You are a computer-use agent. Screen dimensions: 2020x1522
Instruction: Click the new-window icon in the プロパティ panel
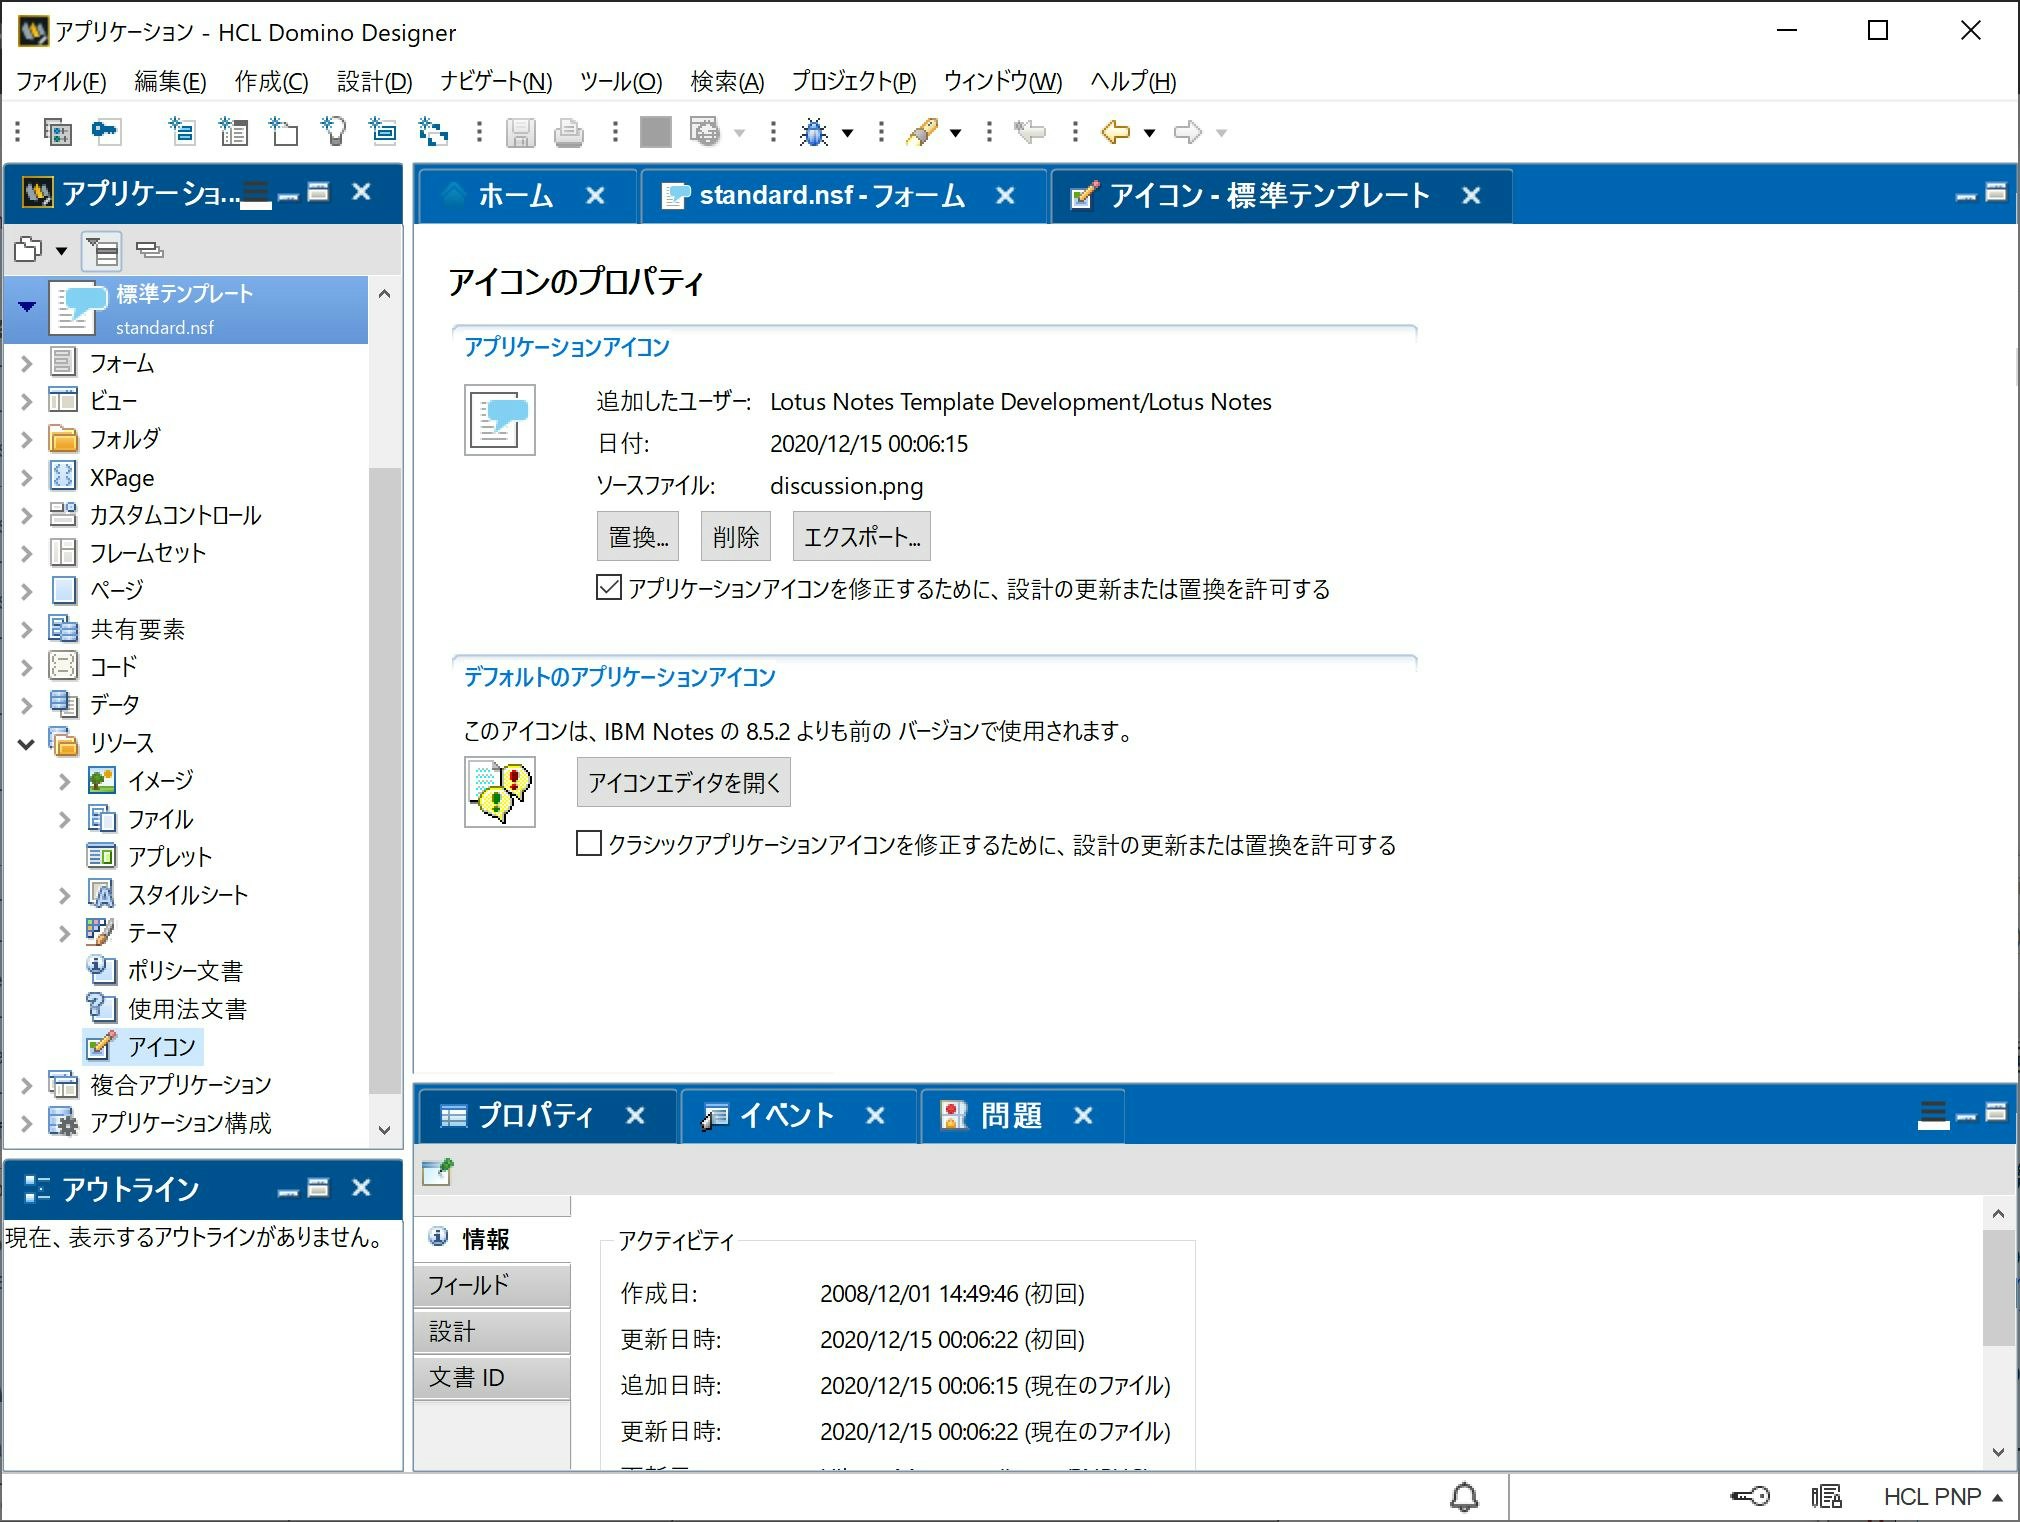pos(437,1171)
